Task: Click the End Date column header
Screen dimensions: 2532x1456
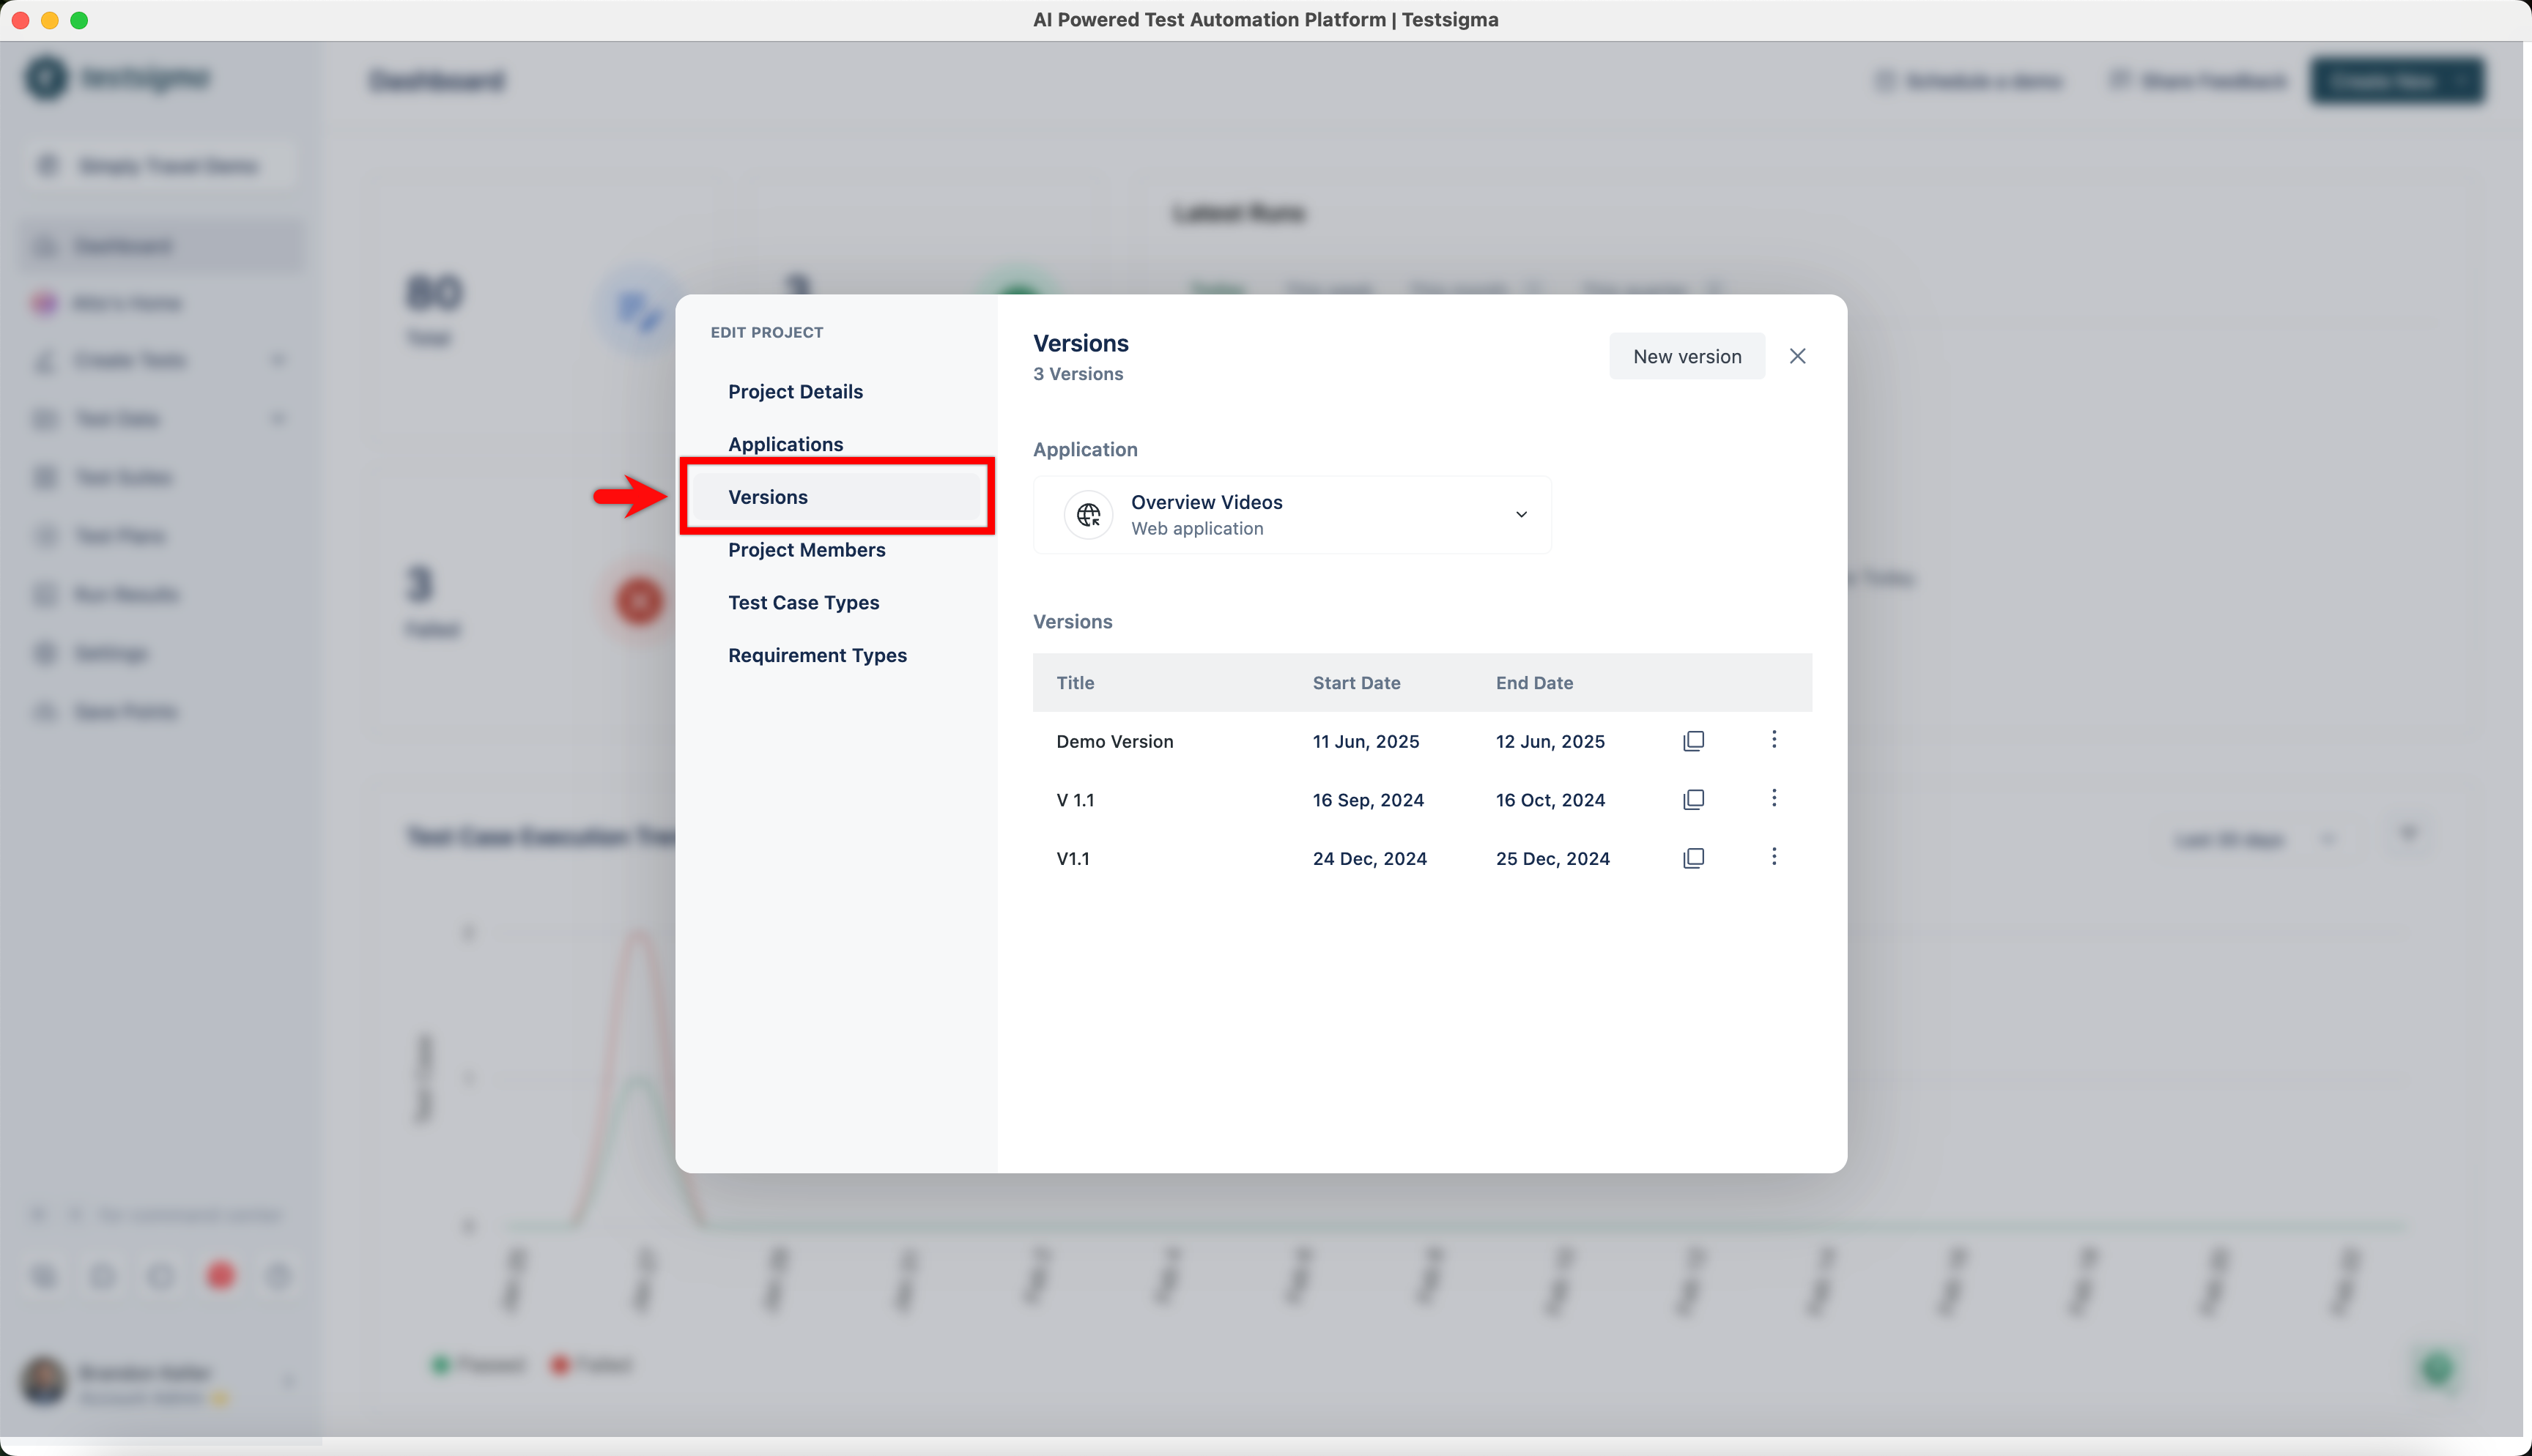Action: pyautogui.click(x=1534, y=683)
